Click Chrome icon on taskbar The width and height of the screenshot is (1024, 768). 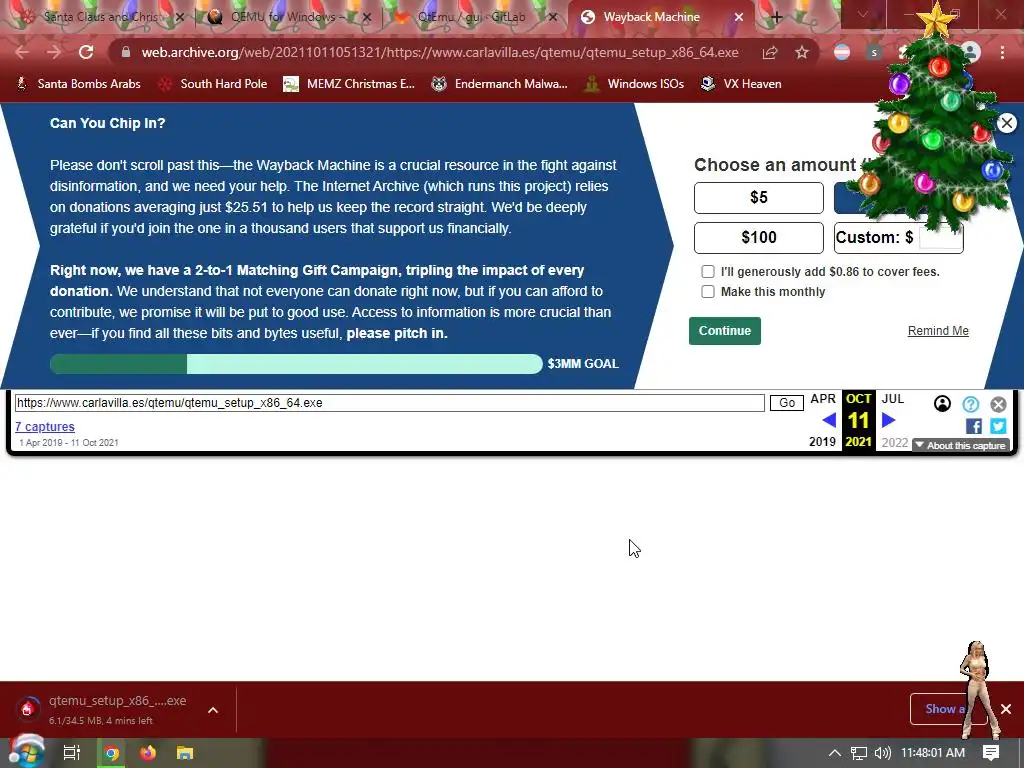(x=112, y=753)
